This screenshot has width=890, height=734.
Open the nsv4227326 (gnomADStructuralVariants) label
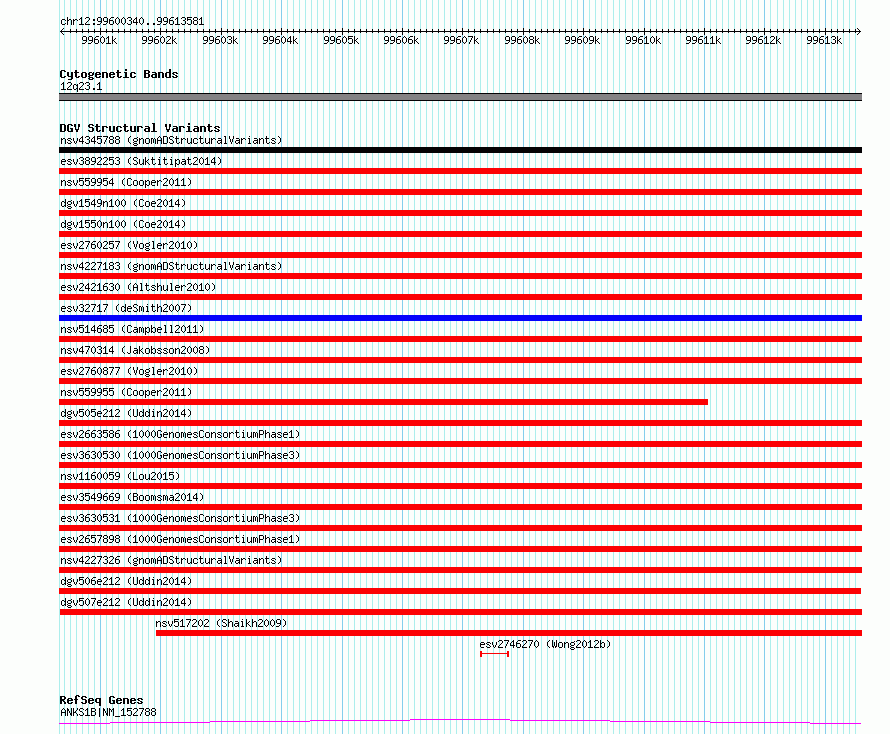click(x=171, y=560)
